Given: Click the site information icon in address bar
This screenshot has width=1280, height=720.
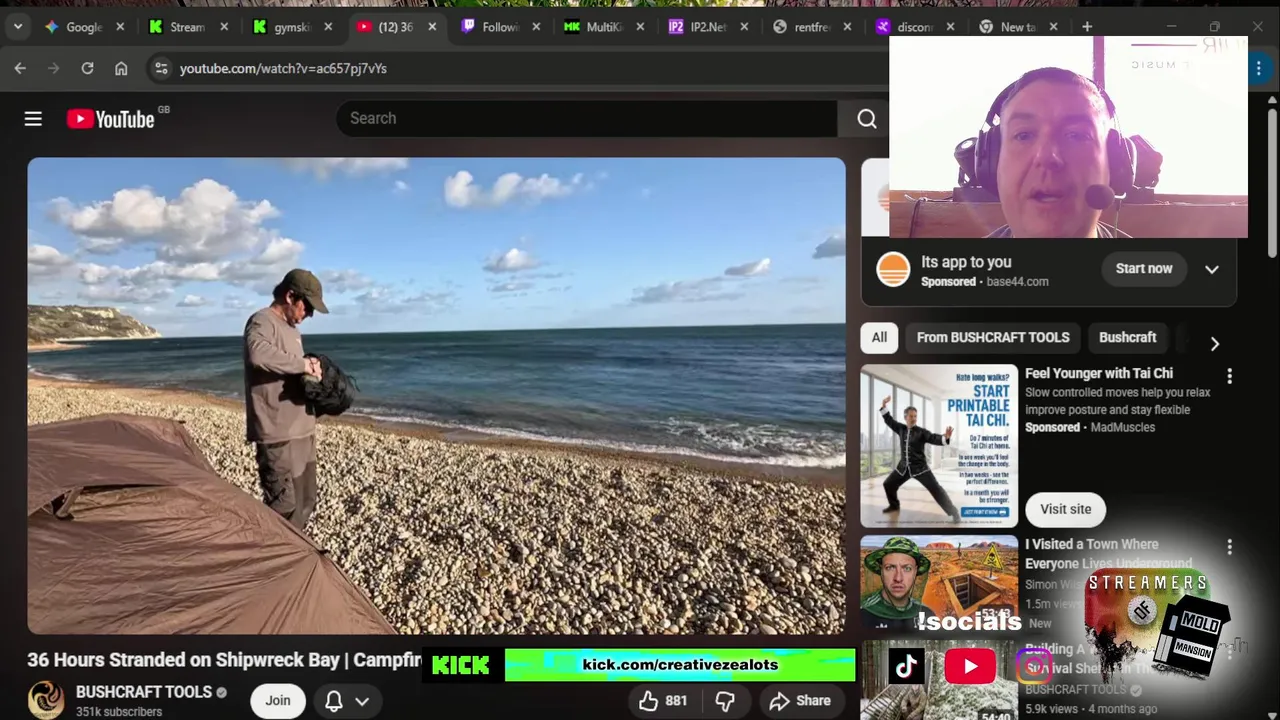Looking at the screenshot, I should point(160,68).
